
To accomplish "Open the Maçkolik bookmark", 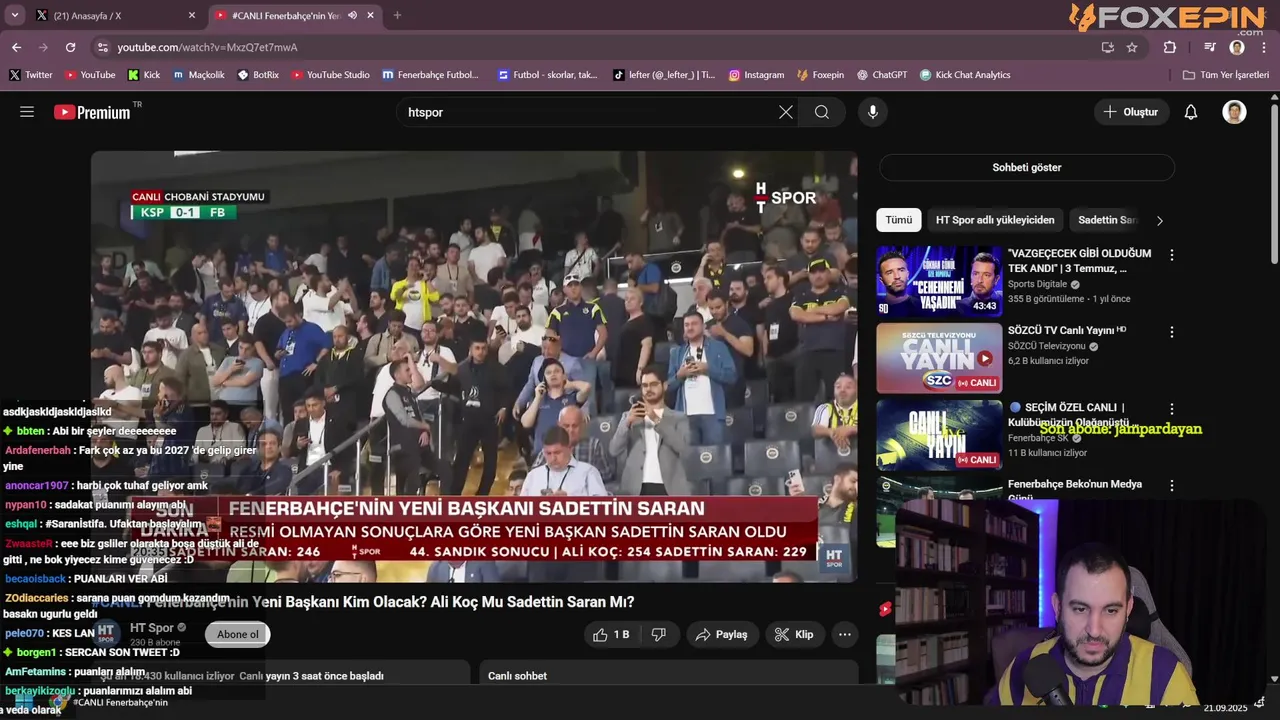I will 199,75.
